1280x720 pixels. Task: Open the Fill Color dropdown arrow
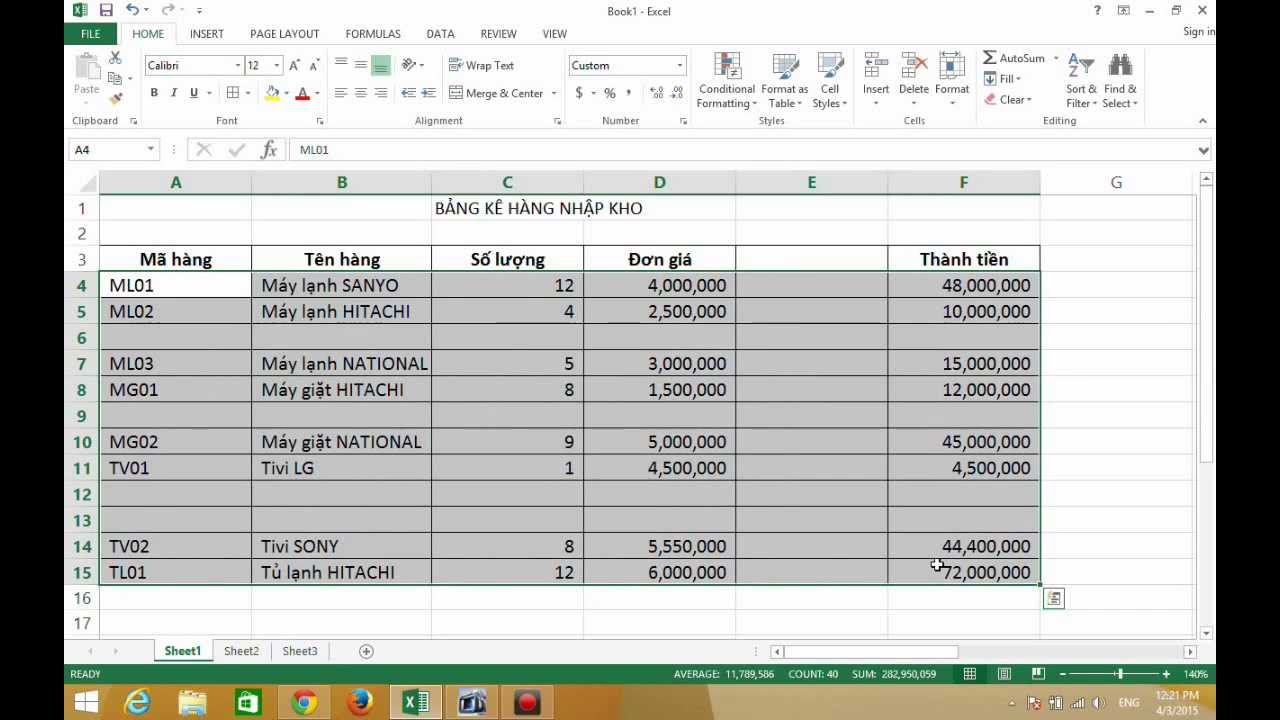(286, 93)
